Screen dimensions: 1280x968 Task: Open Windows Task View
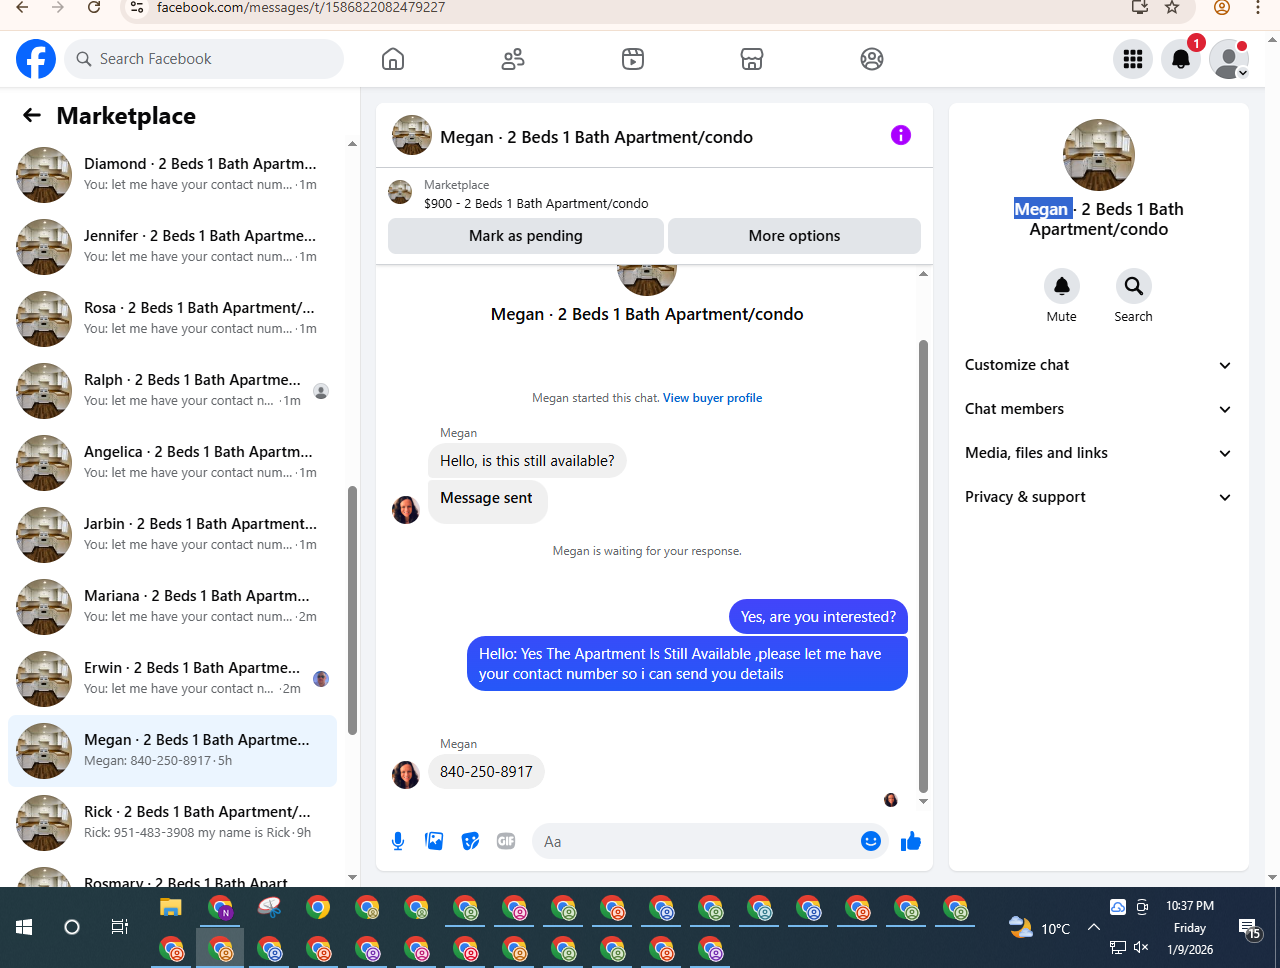pos(119,927)
